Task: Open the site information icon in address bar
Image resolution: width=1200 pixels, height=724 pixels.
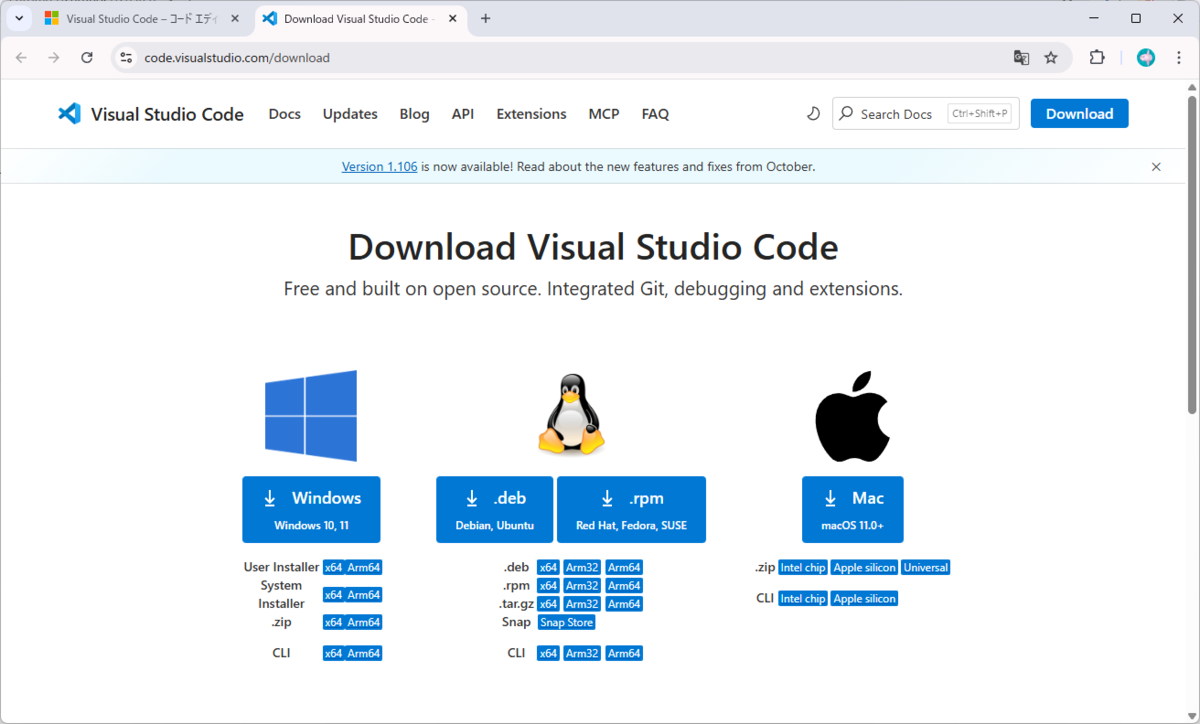Action: (x=126, y=58)
